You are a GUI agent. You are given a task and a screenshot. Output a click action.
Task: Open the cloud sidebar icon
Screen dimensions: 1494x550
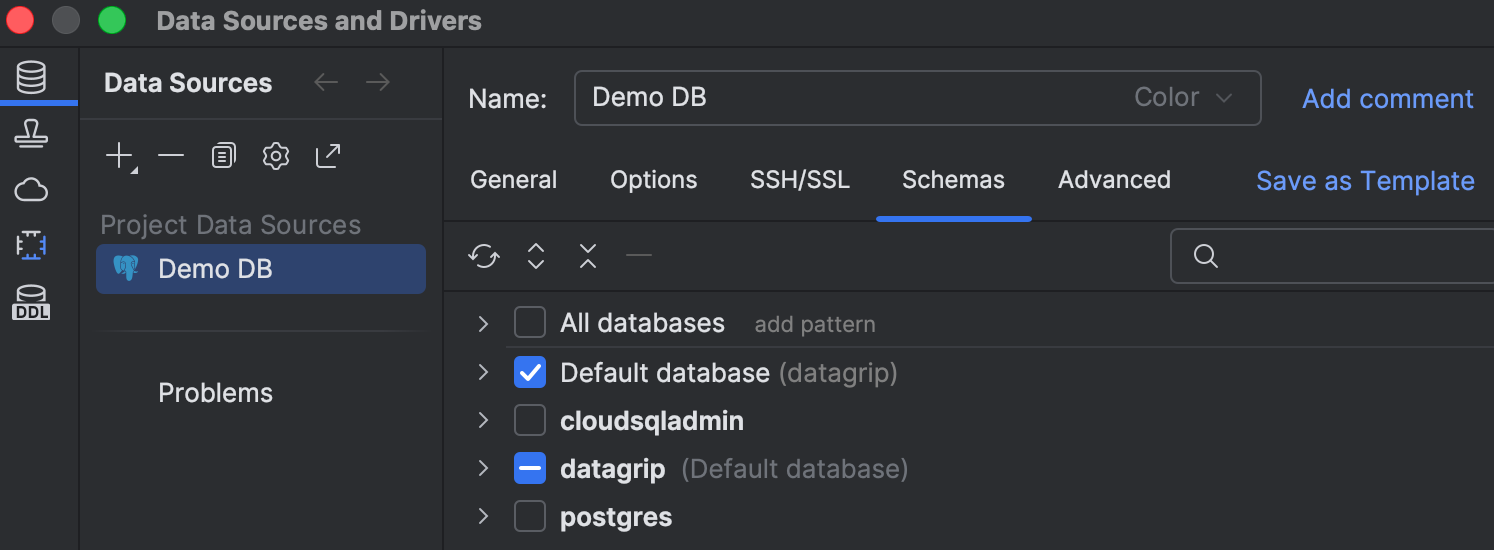(32, 189)
